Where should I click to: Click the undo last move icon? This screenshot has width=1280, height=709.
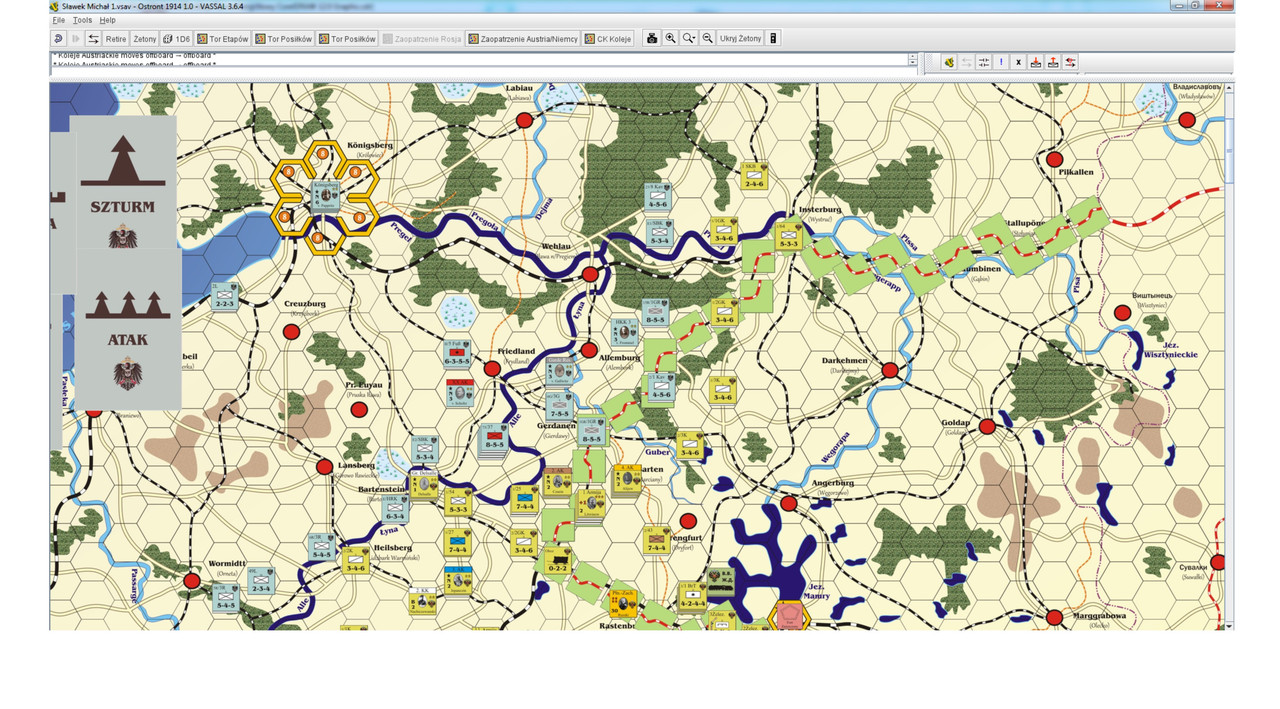[58, 39]
